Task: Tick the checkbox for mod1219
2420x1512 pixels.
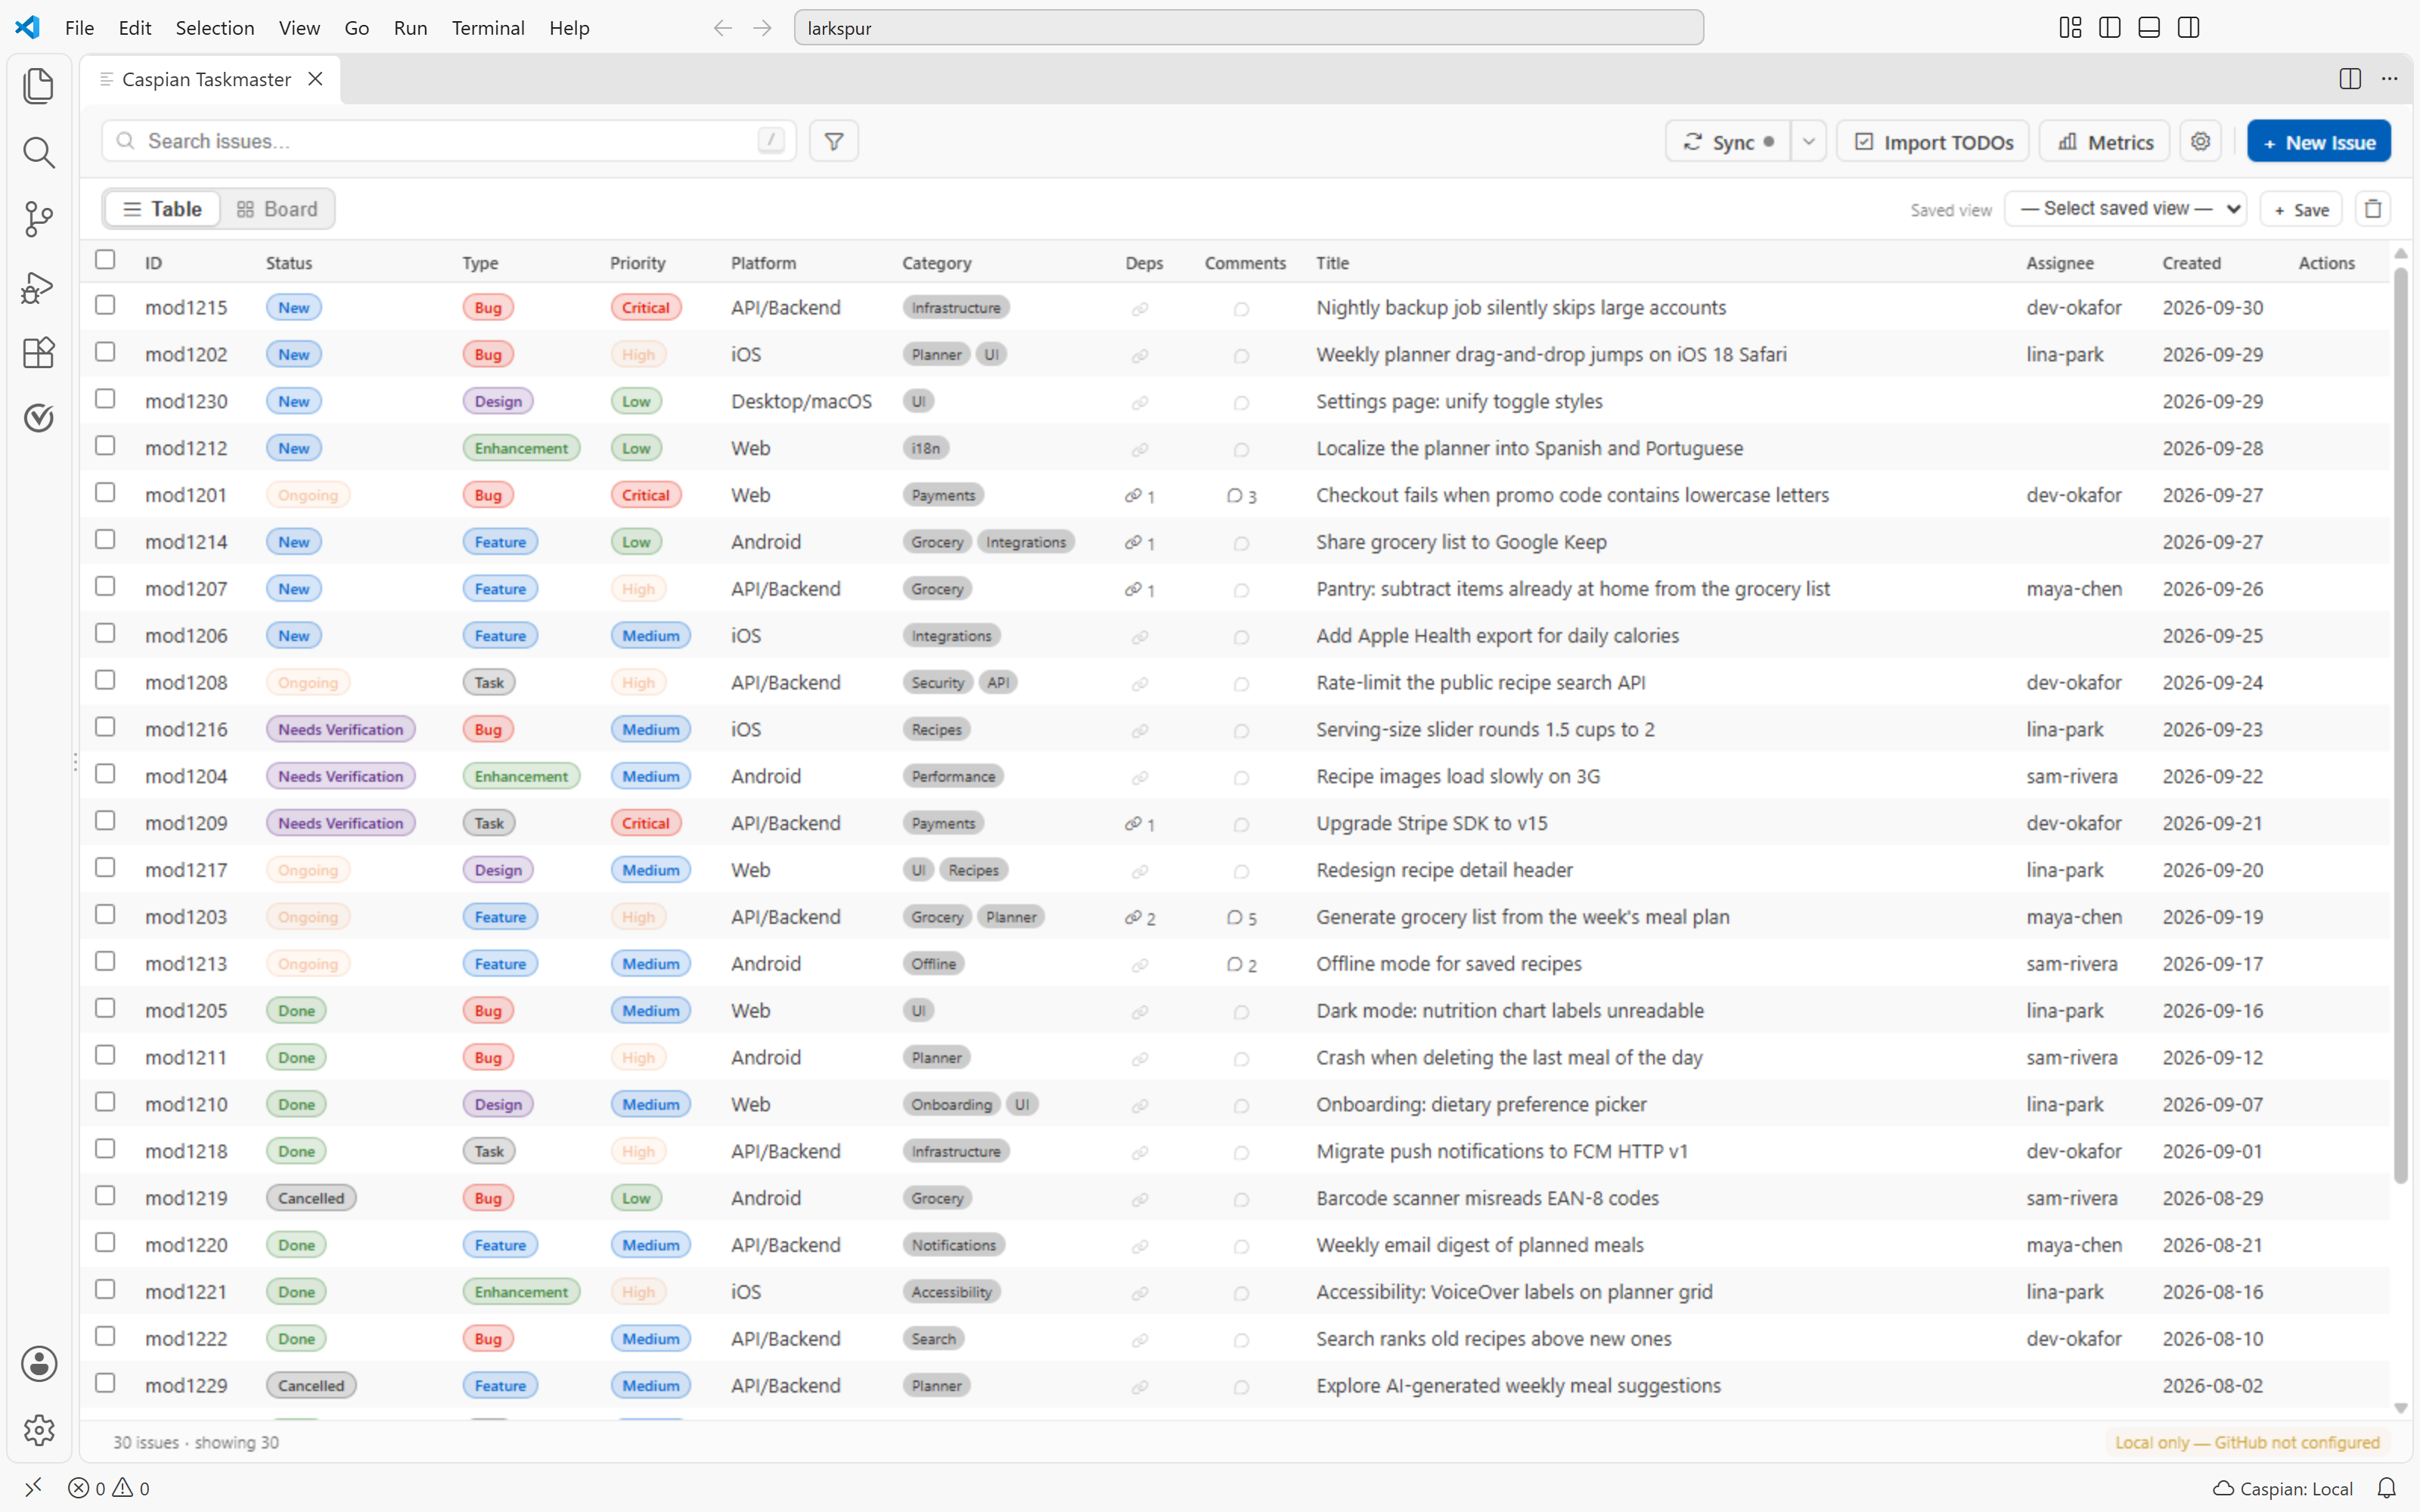Action: tap(105, 1195)
